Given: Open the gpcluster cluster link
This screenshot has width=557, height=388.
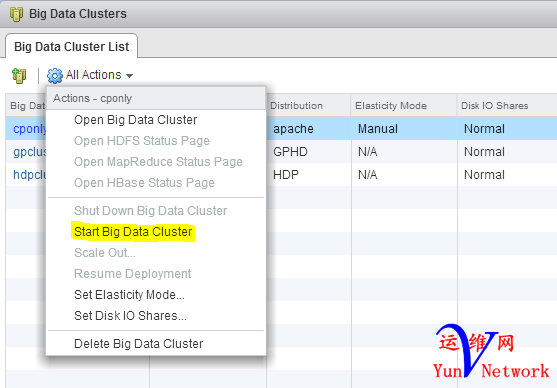Looking at the screenshot, I should tap(29, 152).
